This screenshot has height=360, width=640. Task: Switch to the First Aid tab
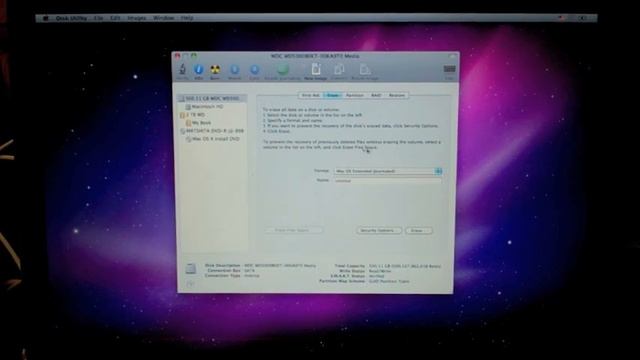point(311,95)
